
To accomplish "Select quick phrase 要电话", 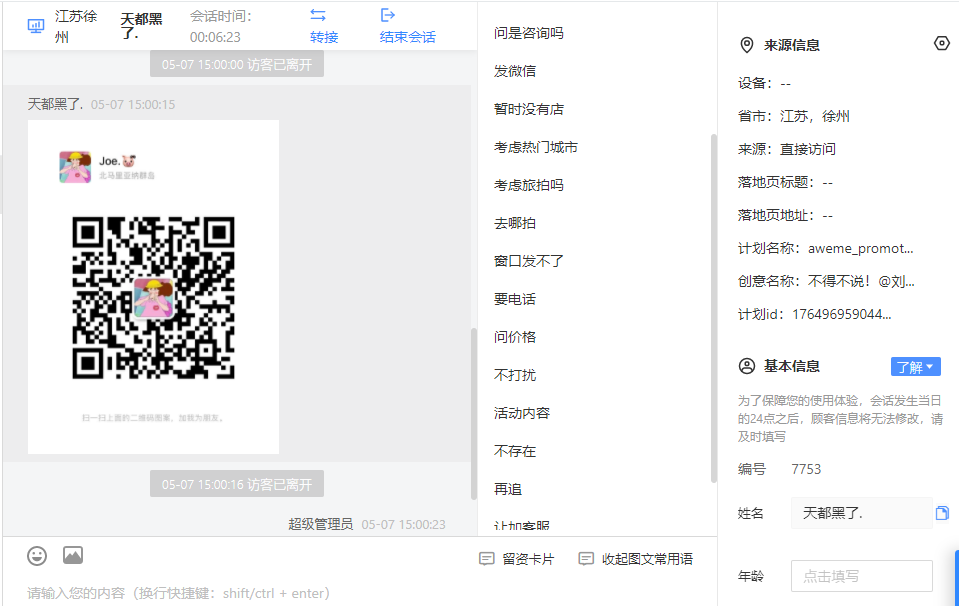I will [515, 299].
